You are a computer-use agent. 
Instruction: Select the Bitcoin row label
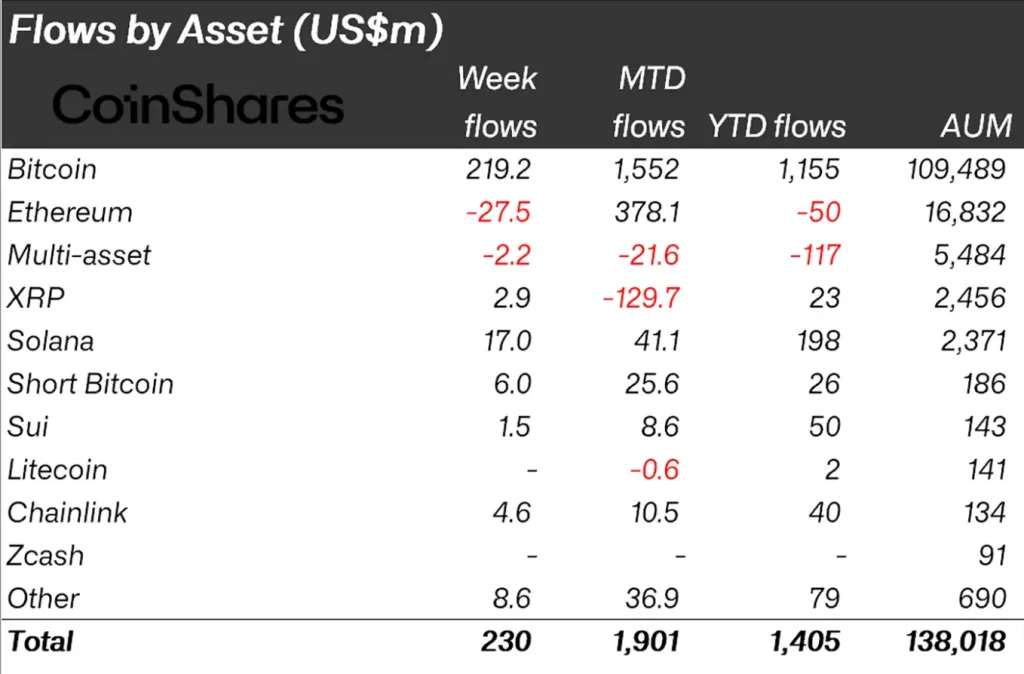coord(52,169)
